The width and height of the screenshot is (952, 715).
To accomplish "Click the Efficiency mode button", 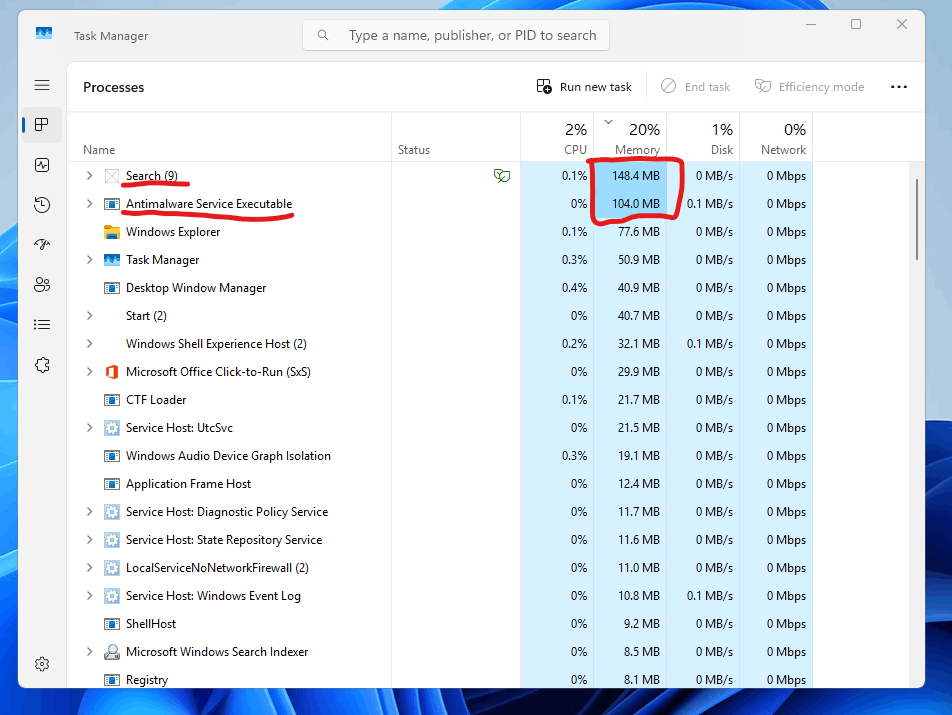I will coord(809,87).
